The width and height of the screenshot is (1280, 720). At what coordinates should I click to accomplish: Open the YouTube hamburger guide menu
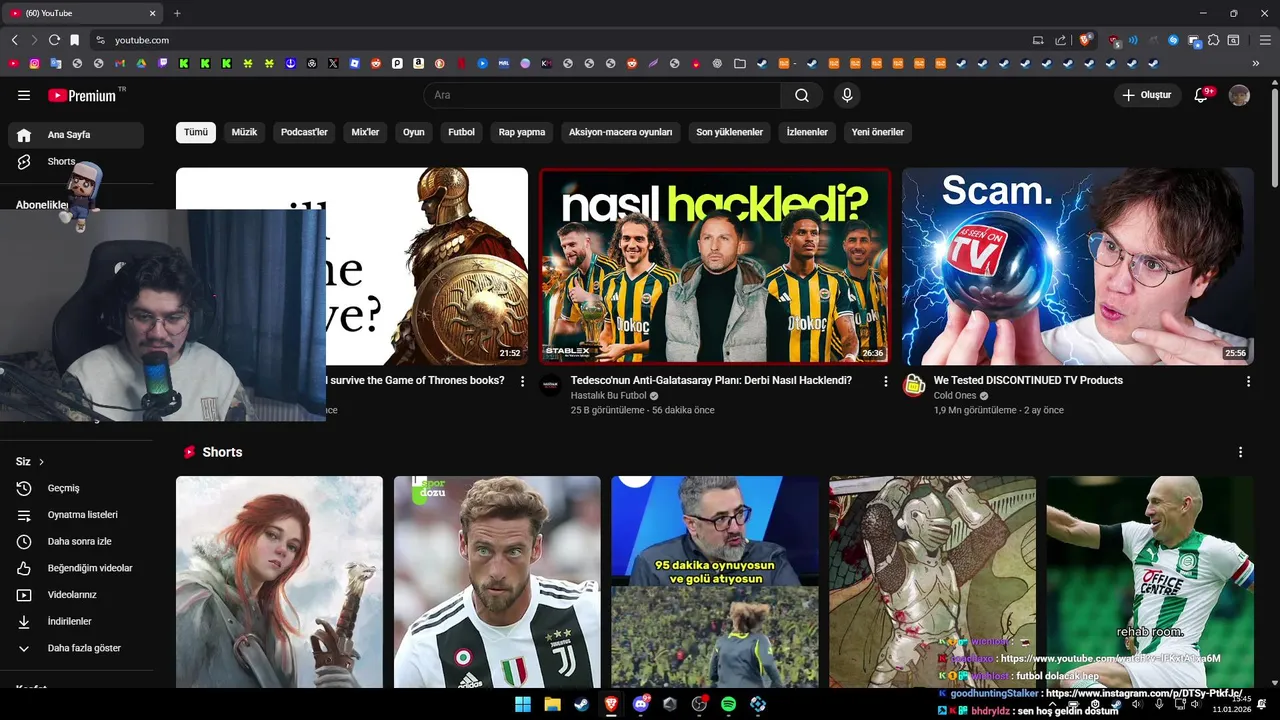[x=24, y=95]
